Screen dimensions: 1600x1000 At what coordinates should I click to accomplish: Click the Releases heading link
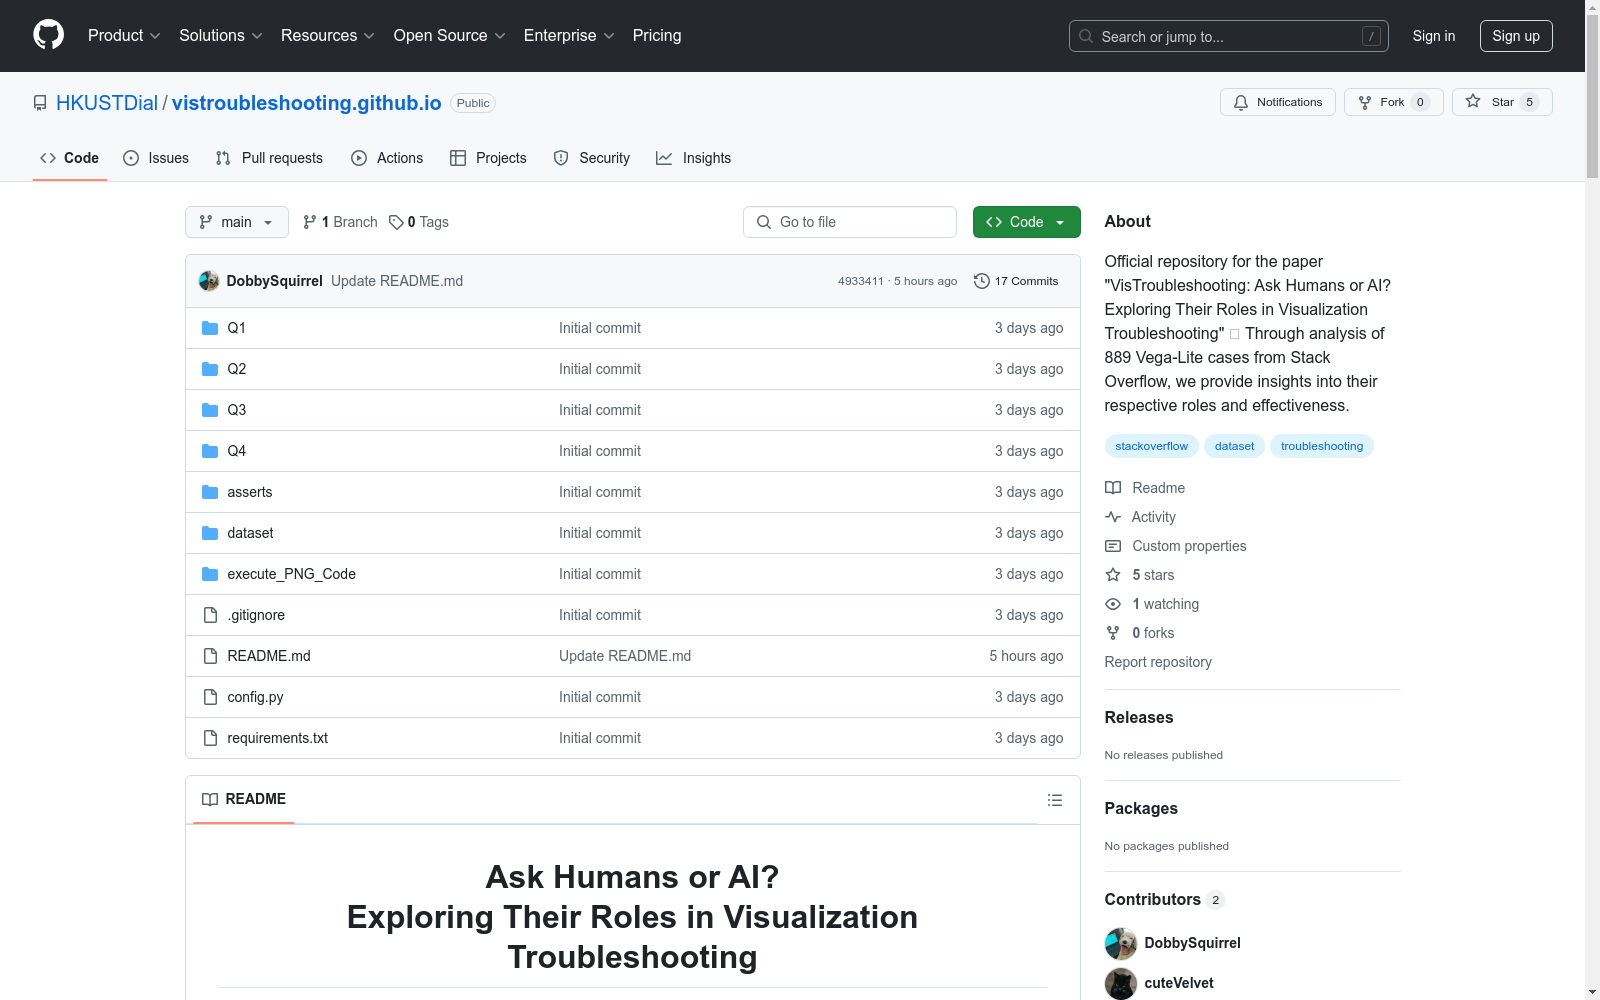coord(1139,717)
